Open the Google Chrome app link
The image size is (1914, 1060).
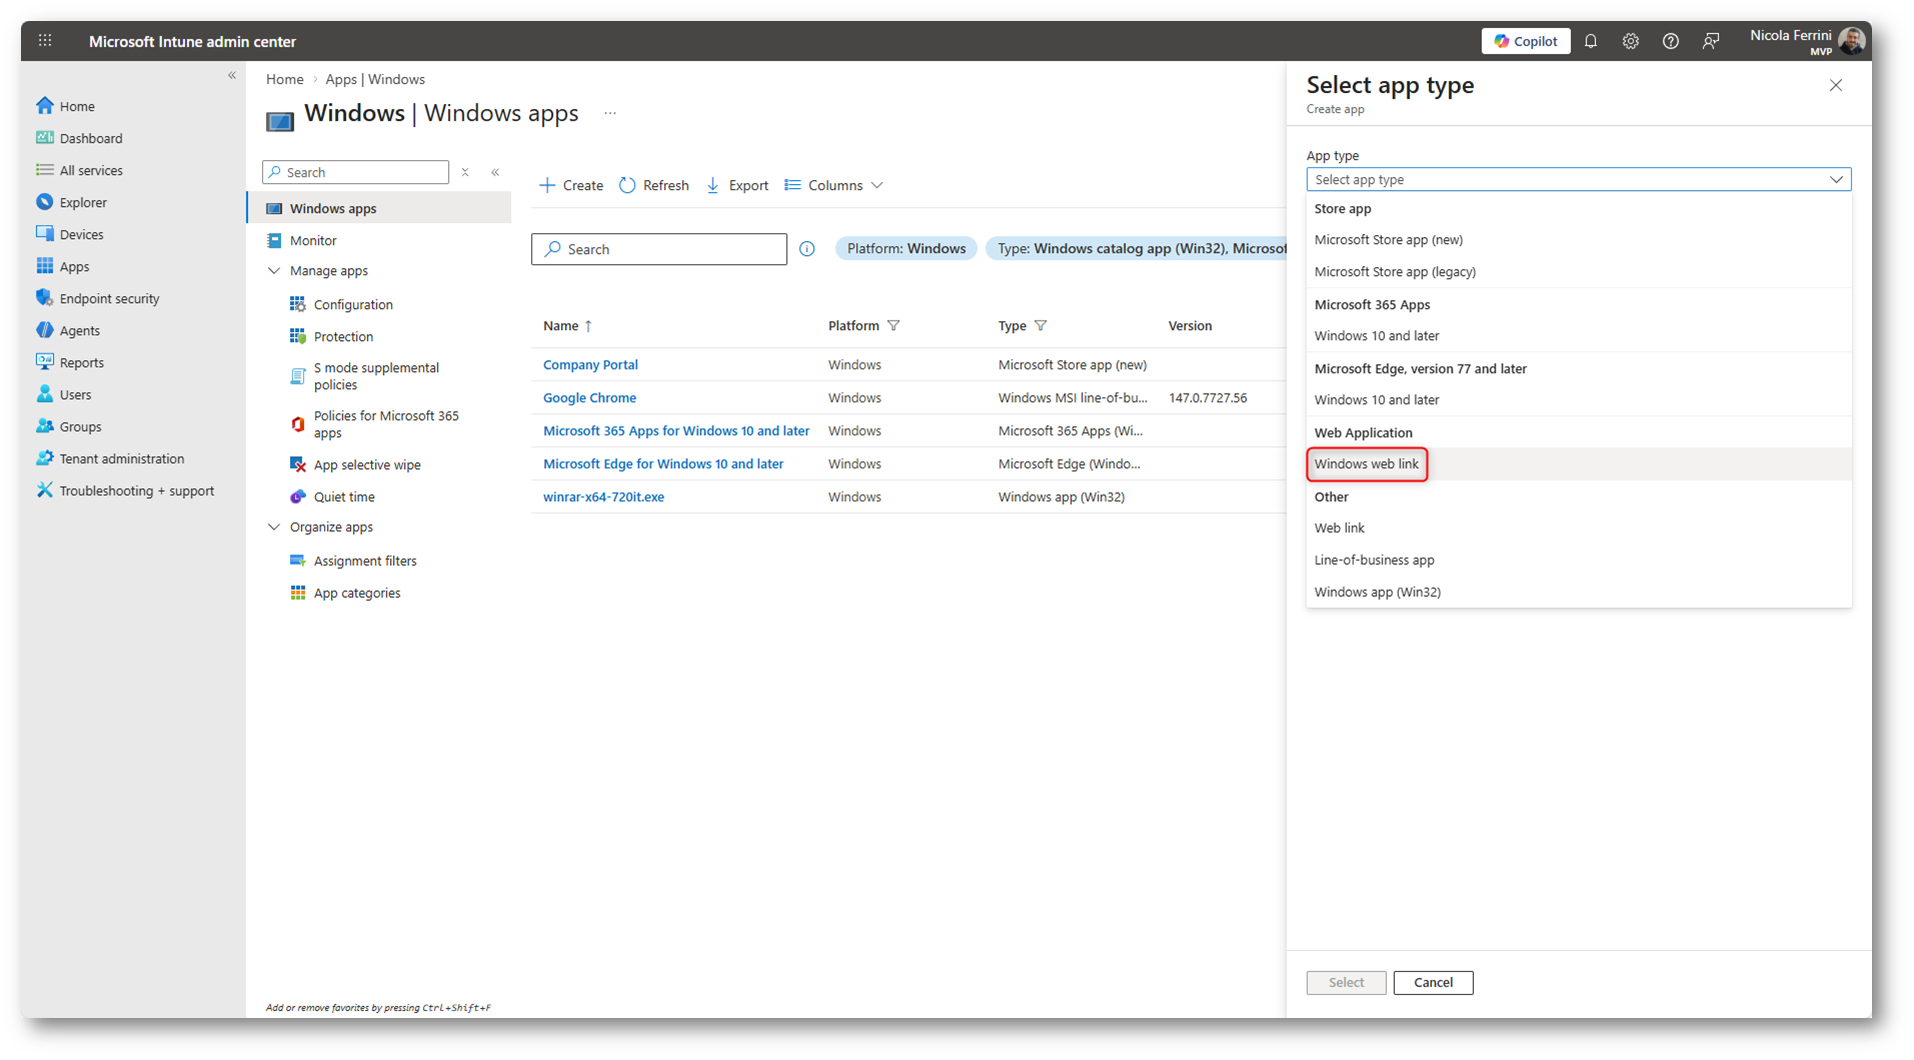tap(589, 398)
